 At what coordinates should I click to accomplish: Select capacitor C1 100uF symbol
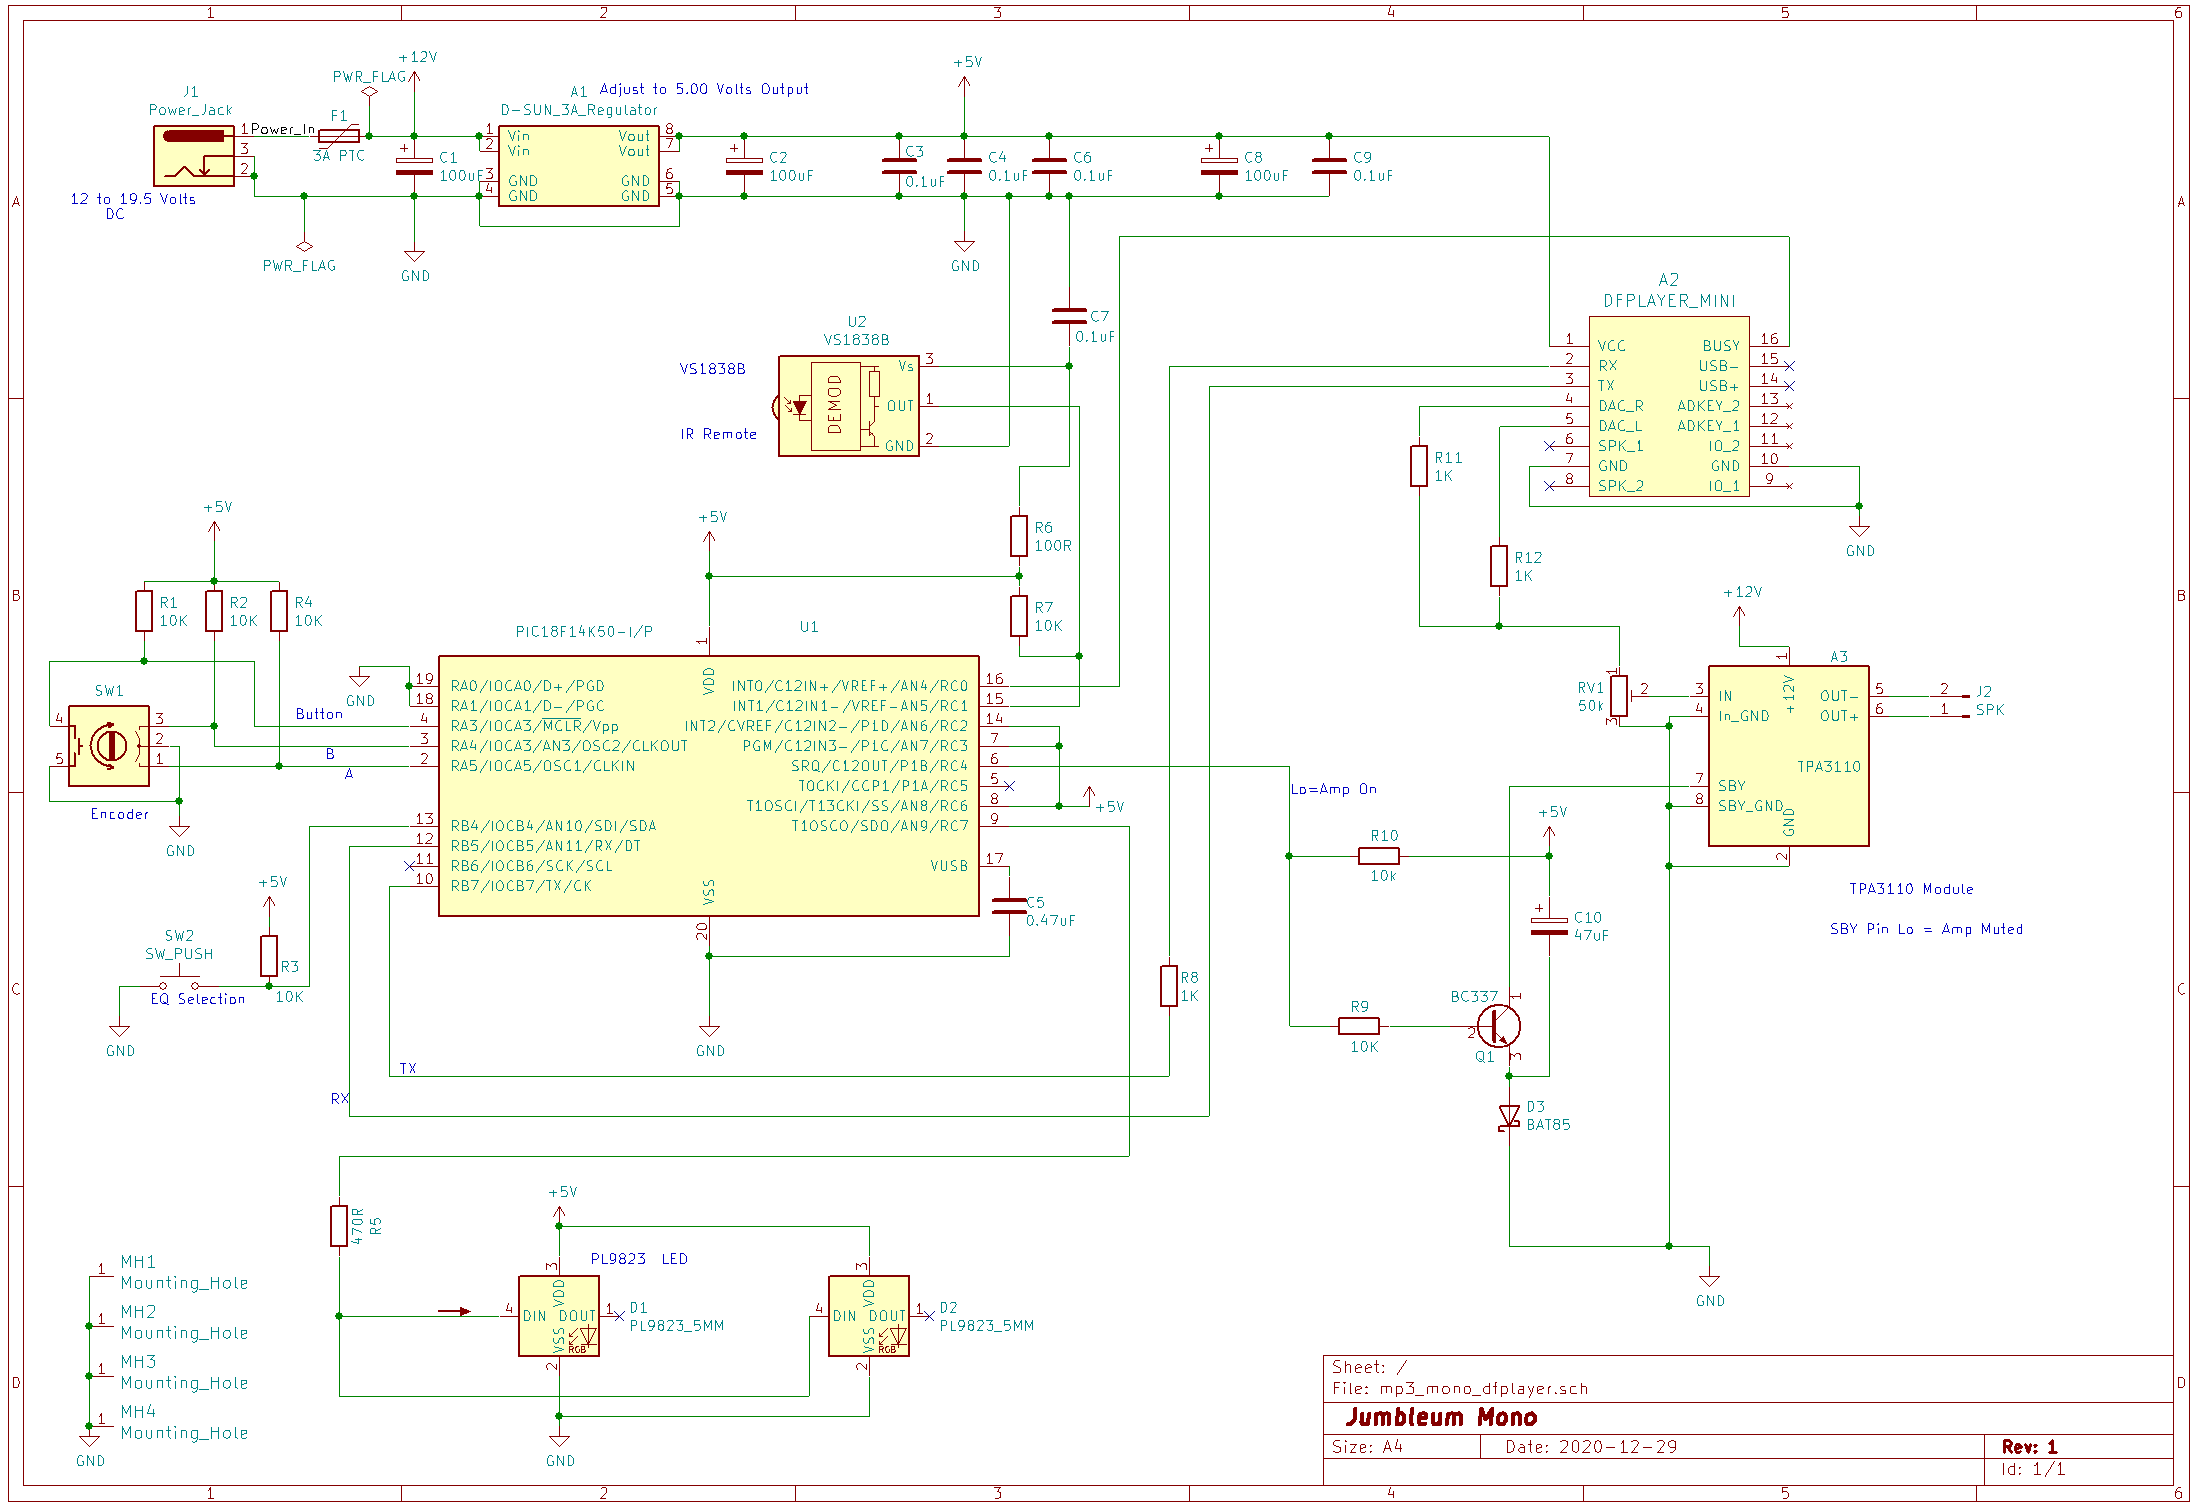coord(414,166)
